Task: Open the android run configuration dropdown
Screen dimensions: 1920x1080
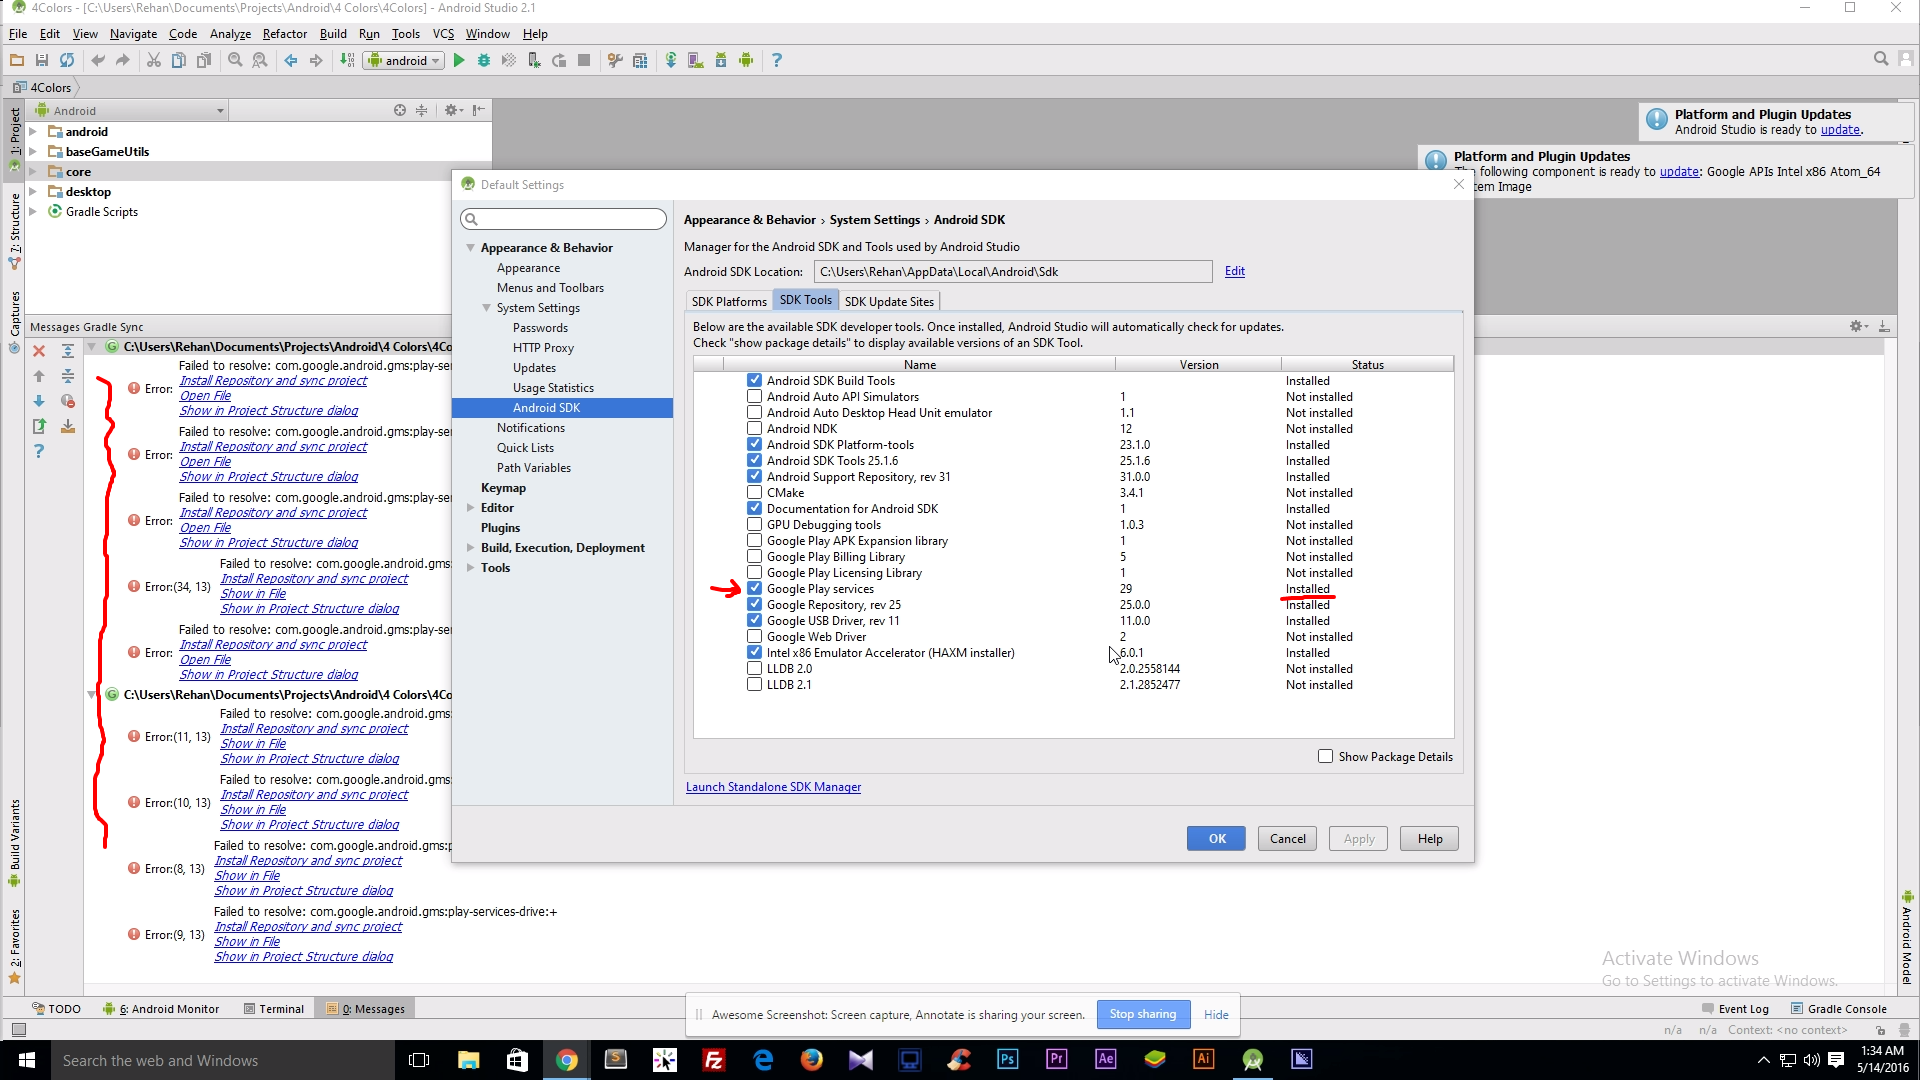Action: (x=405, y=60)
